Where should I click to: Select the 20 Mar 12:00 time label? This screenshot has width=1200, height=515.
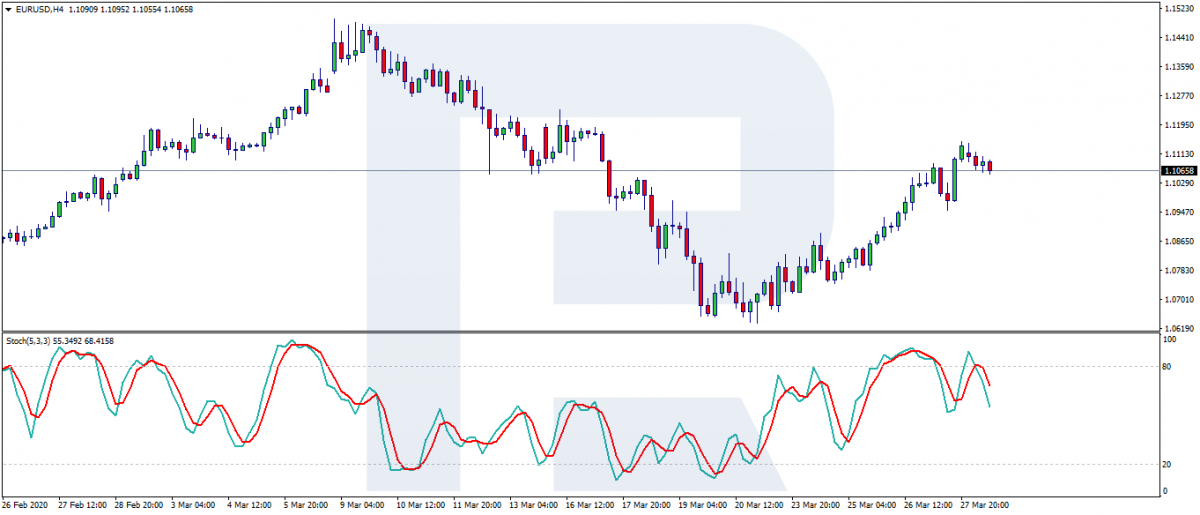click(762, 505)
